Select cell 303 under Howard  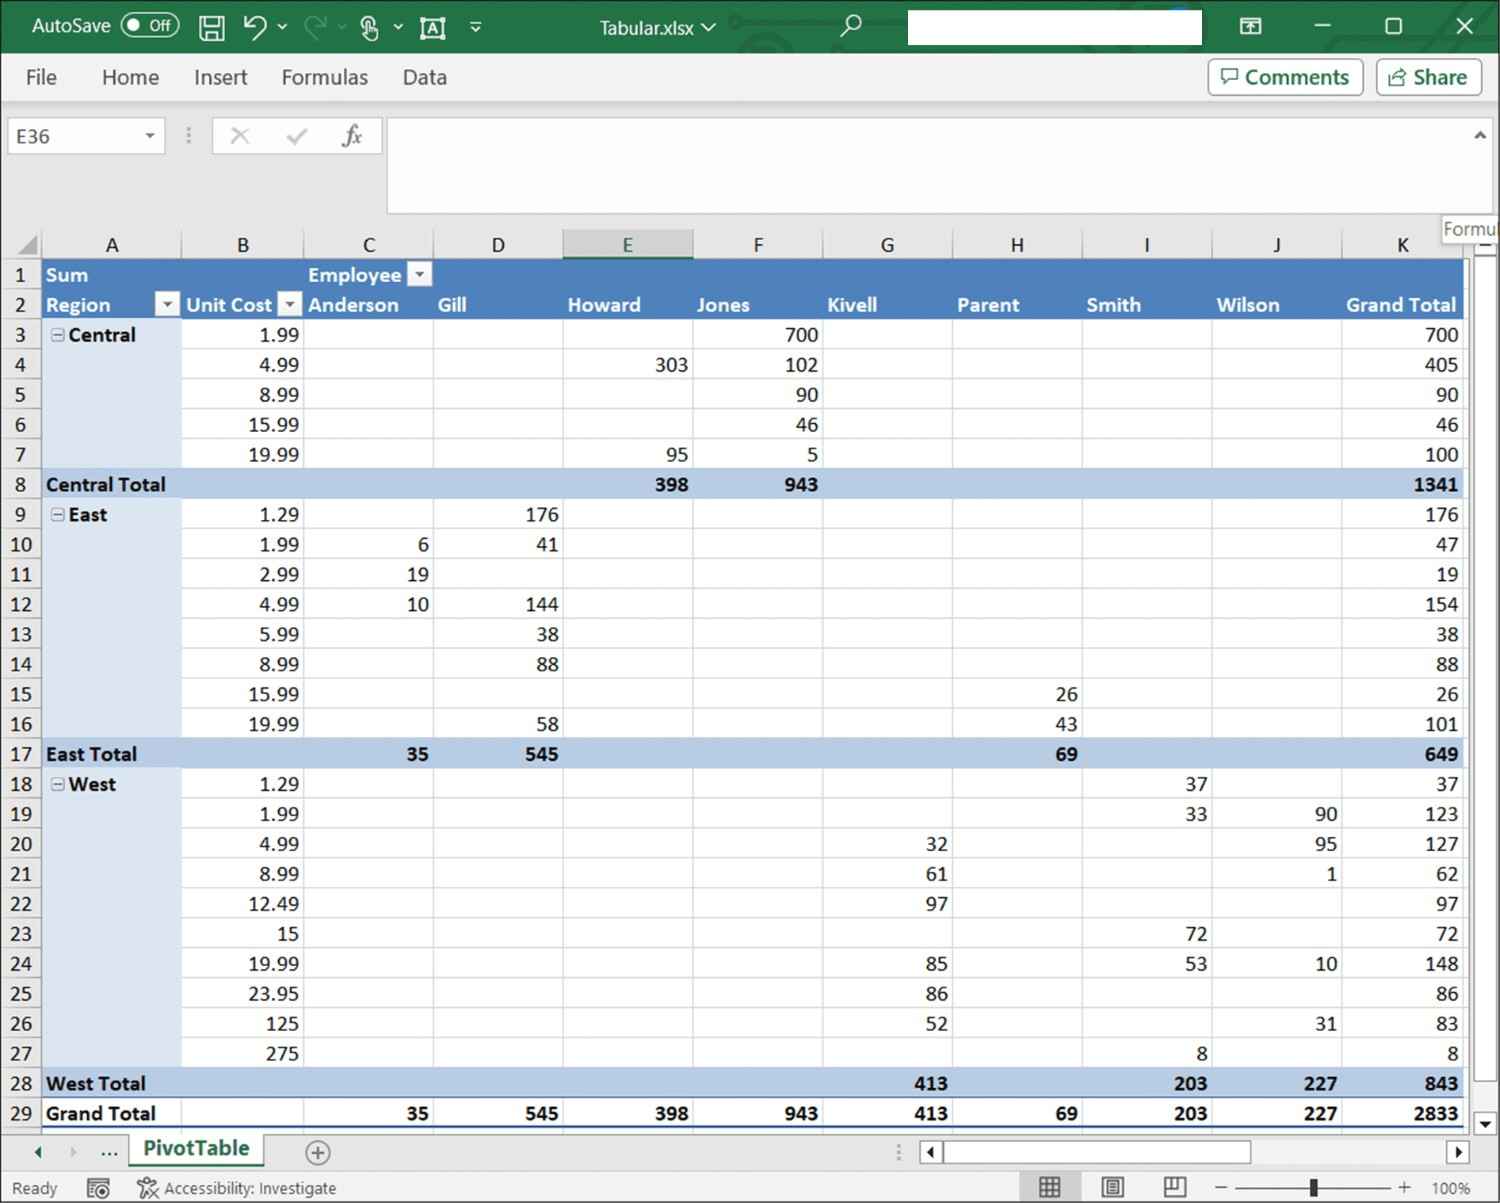627,365
